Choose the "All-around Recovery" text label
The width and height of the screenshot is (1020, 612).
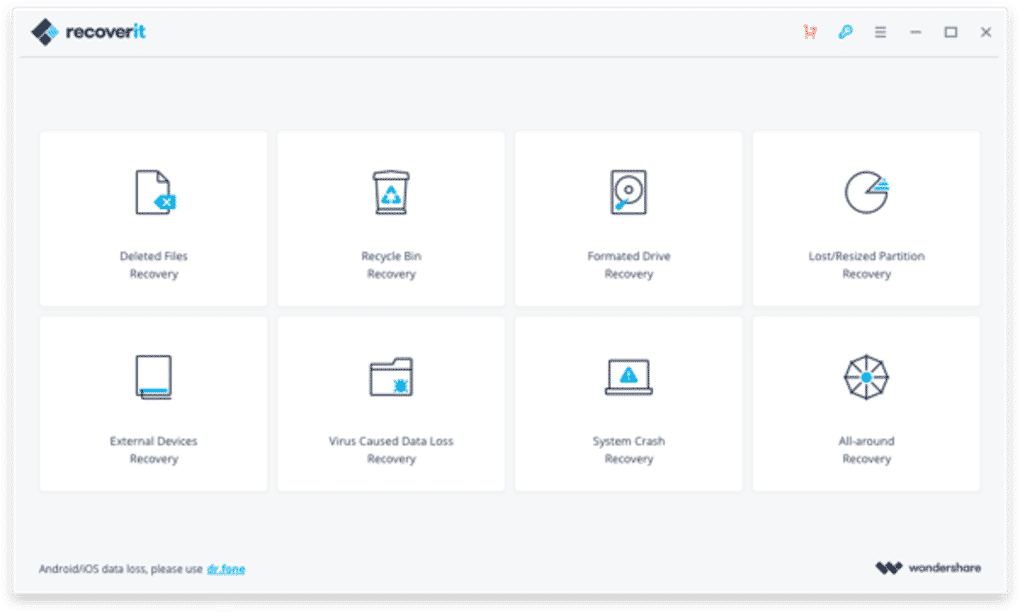click(x=866, y=450)
